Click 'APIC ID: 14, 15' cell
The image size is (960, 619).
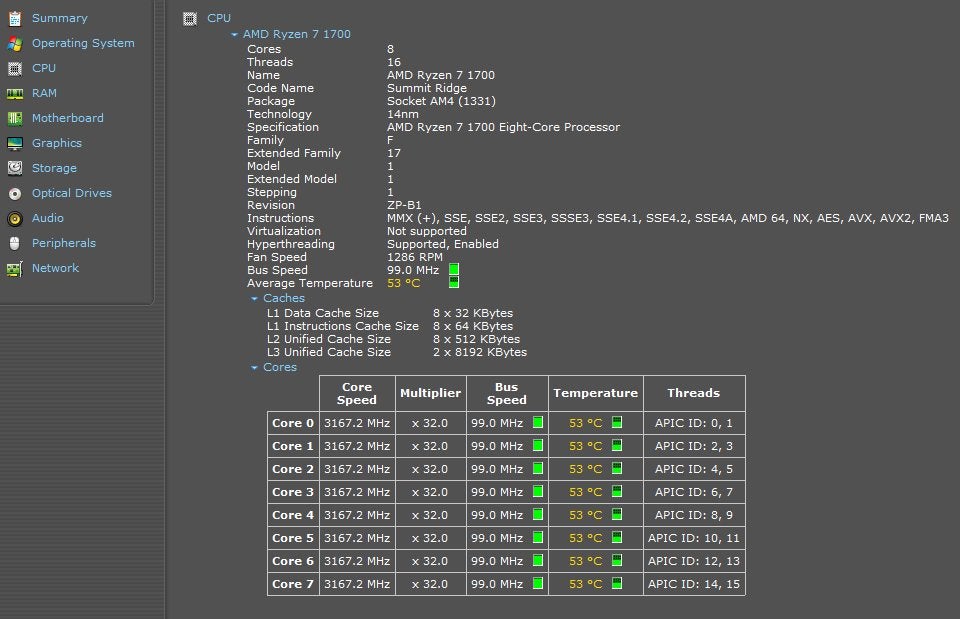(694, 584)
